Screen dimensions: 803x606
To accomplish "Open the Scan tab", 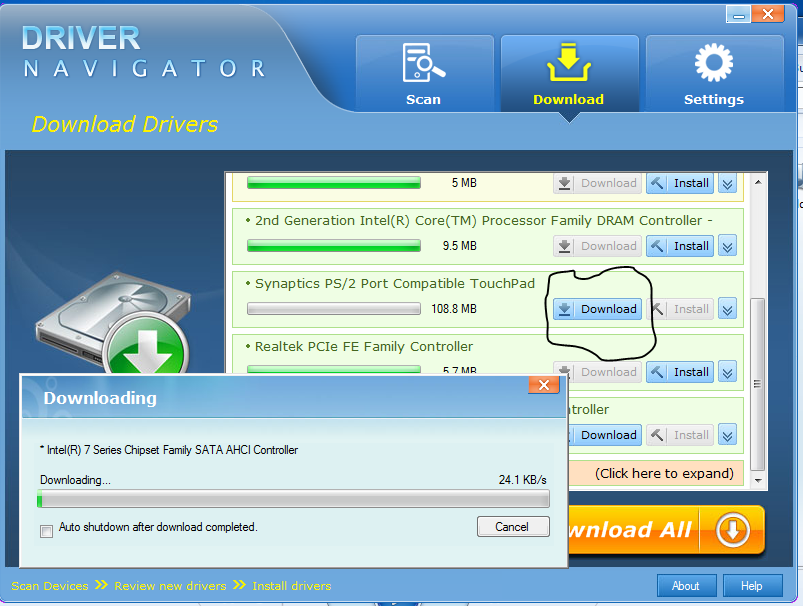I will [424, 73].
